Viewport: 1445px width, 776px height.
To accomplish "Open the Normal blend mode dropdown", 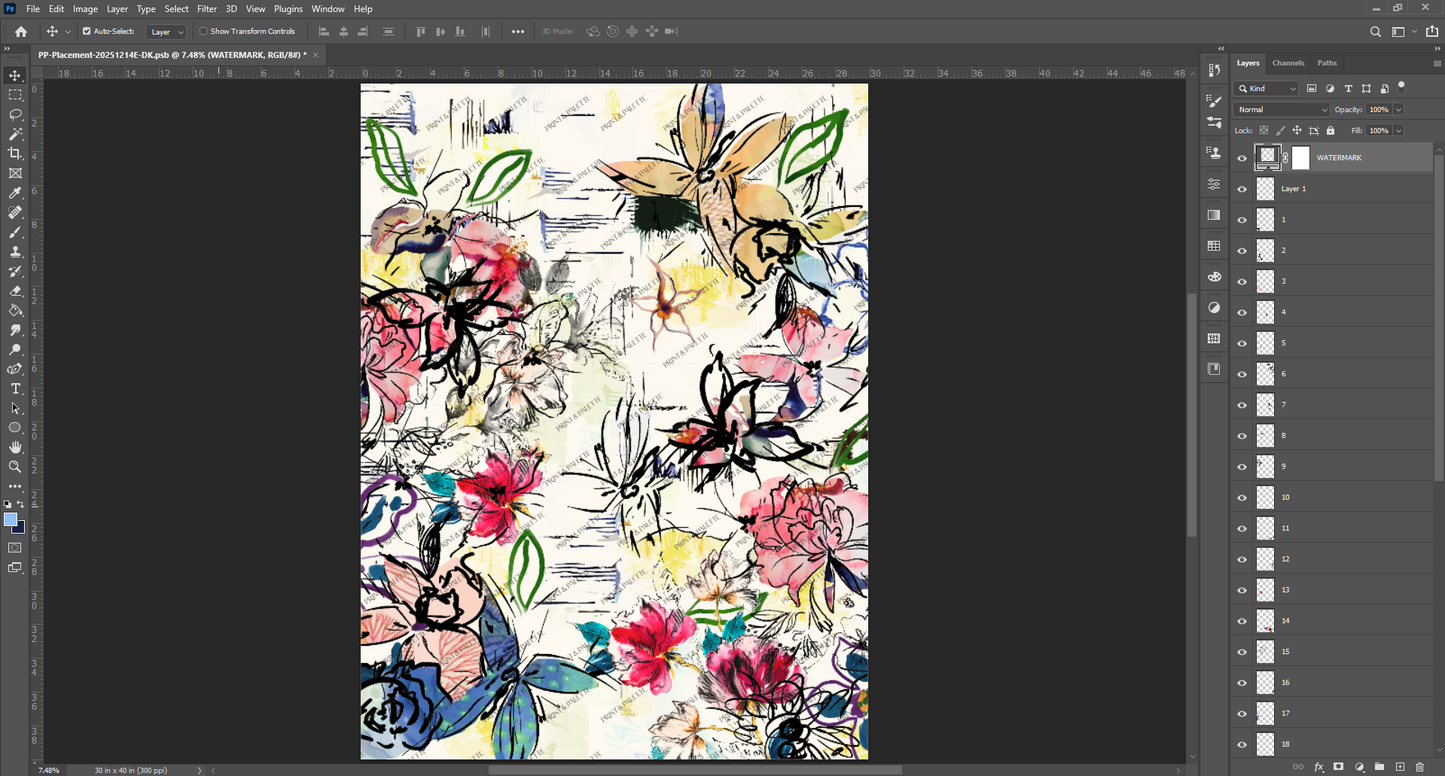I will coord(1282,109).
